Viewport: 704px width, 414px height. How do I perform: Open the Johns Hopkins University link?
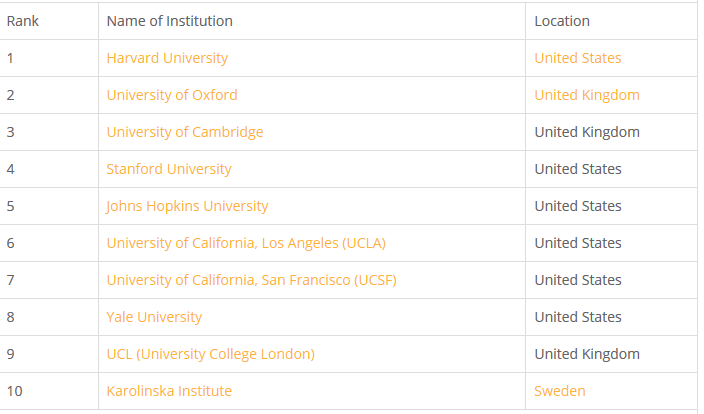pyautogui.click(x=187, y=206)
